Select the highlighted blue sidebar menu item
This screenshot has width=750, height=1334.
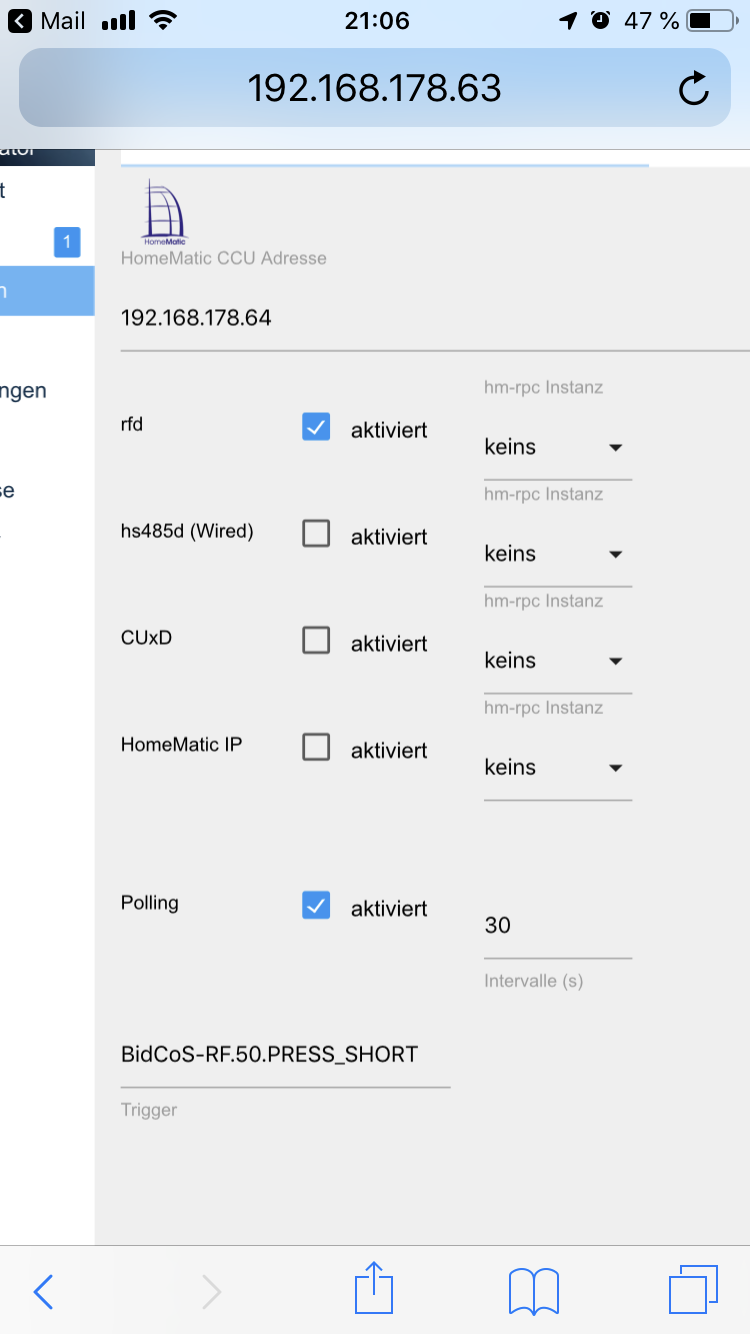[x=47, y=291]
